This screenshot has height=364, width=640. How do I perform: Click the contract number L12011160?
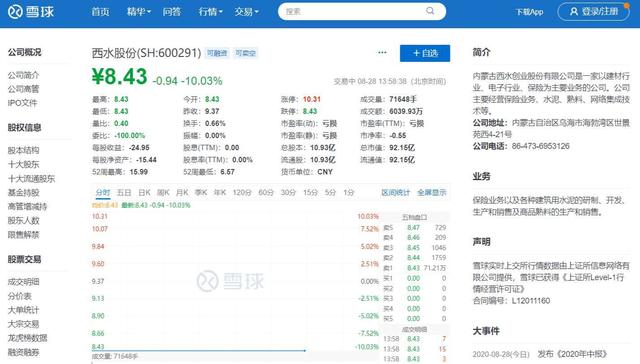point(531,301)
